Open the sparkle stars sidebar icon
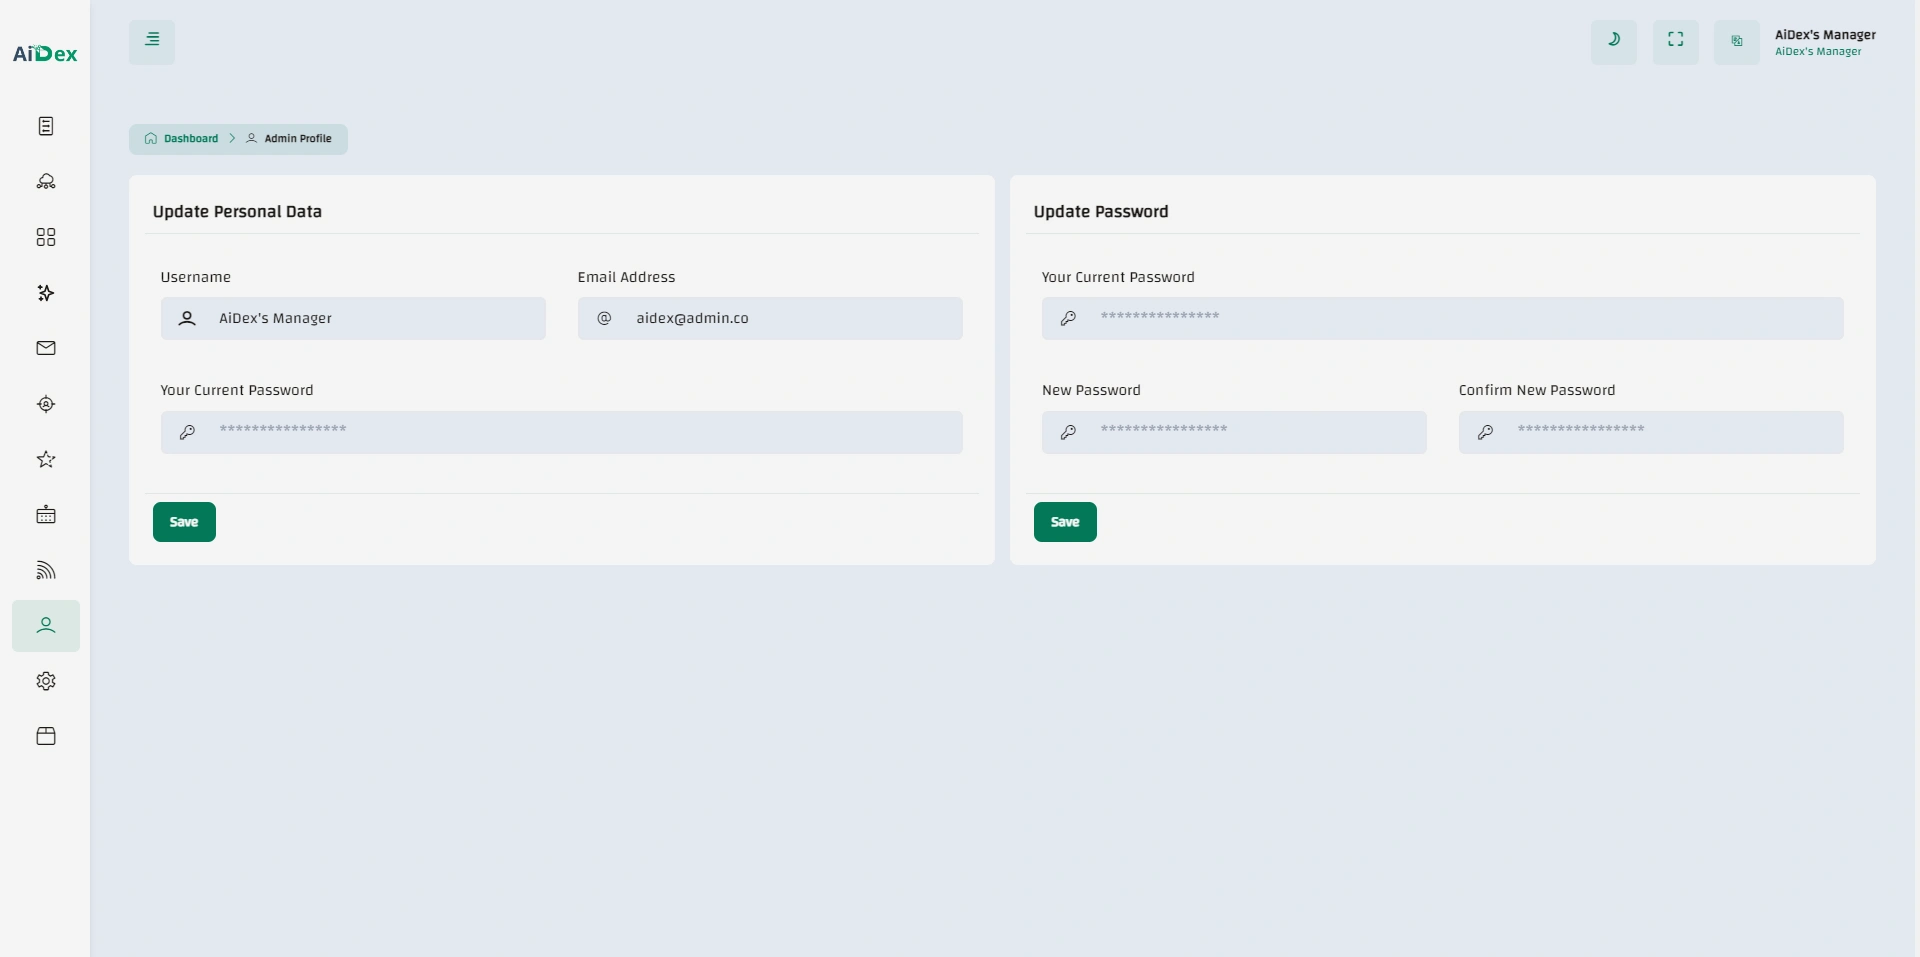Viewport: 1920px width, 957px height. click(x=46, y=293)
